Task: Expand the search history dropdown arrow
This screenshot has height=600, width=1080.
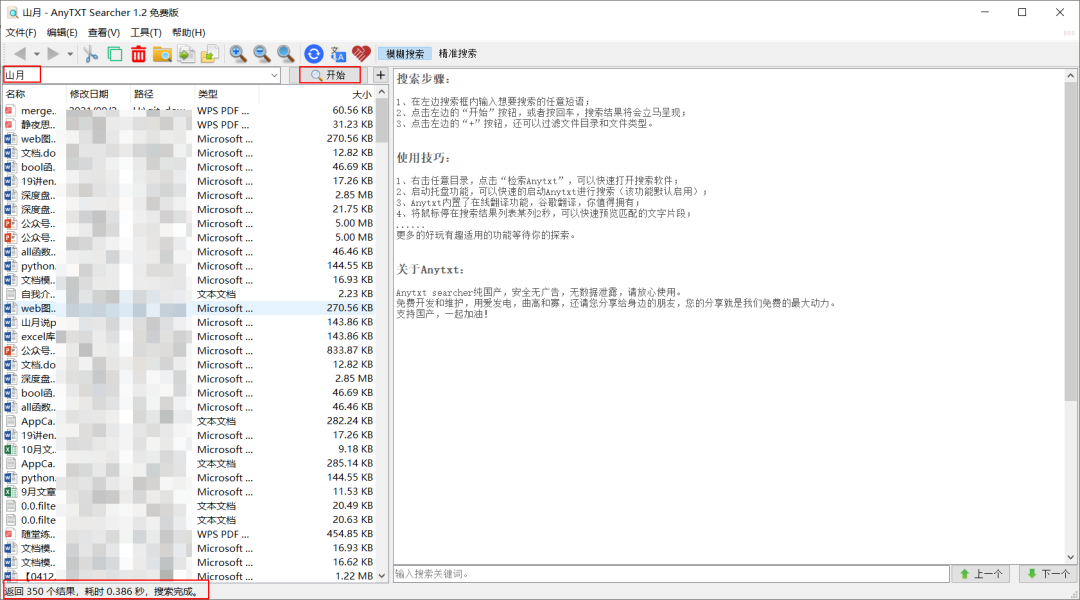Action: pyautogui.click(x=274, y=75)
